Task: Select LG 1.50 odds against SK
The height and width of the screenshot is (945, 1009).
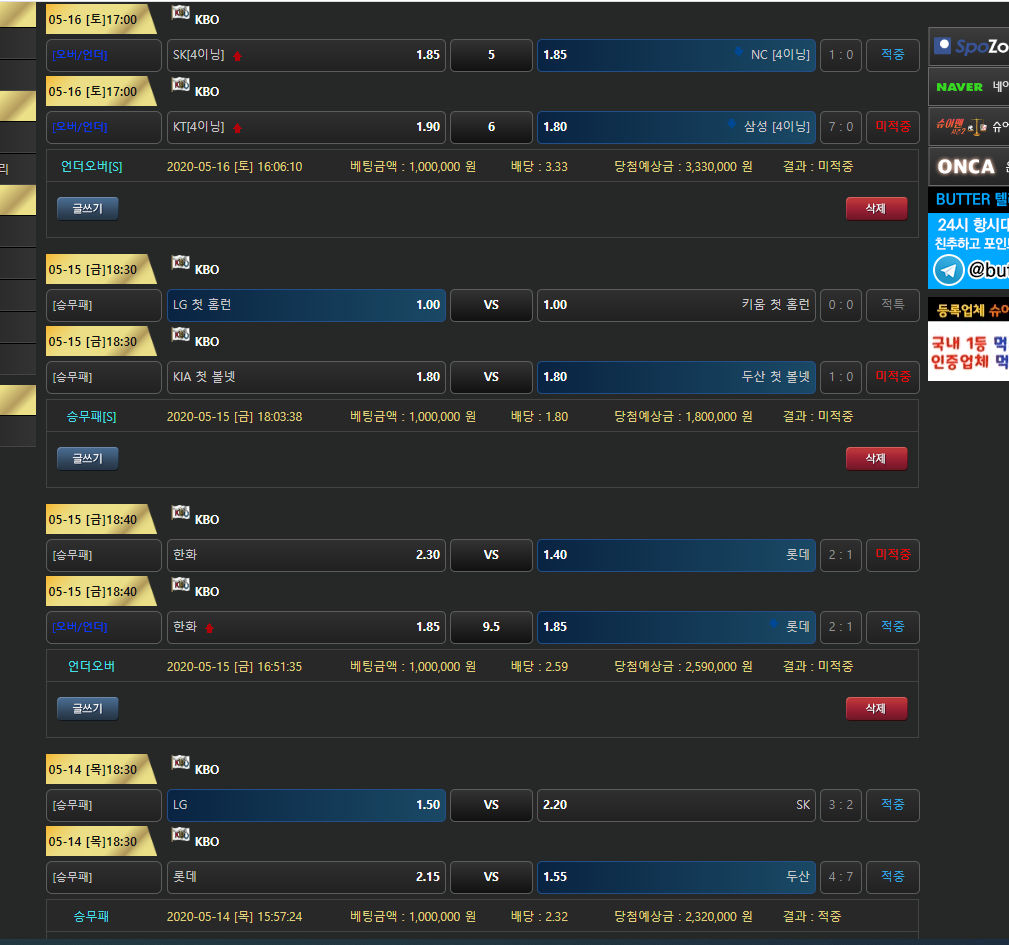Action: pyautogui.click(x=306, y=805)
